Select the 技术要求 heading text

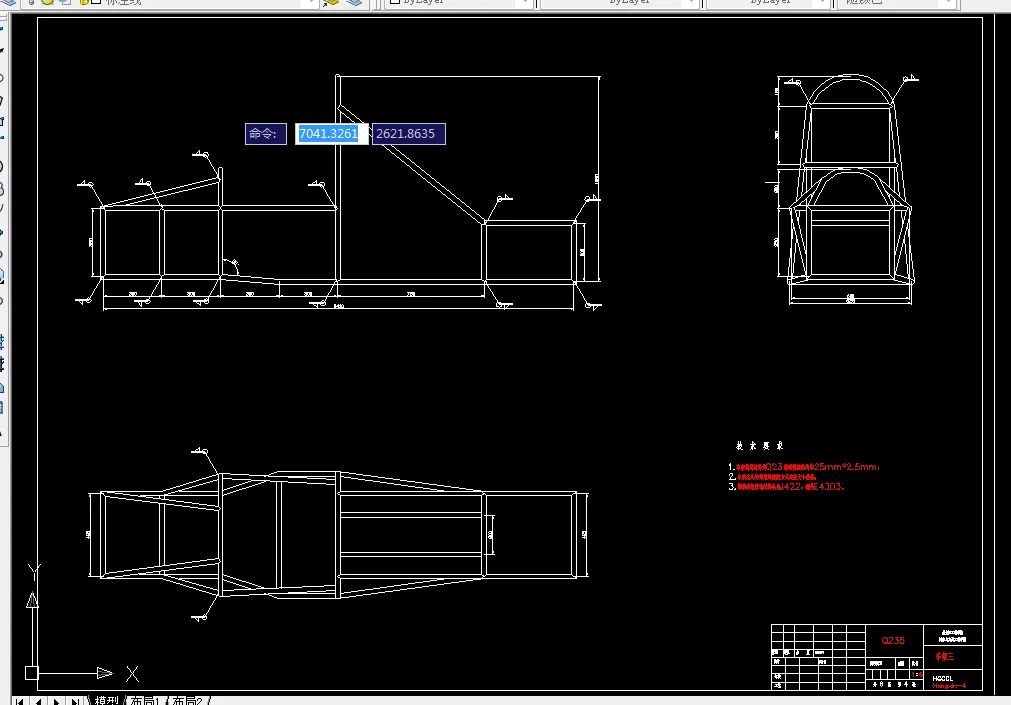tap(760, 446)
